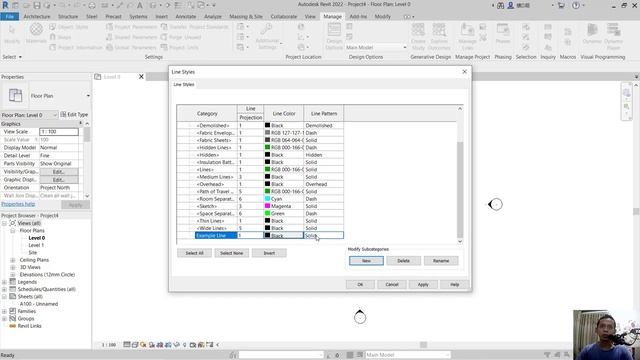Switch to the Massing & Site tab
The height and width of the screenshot is (360, 640).
(x=246, y=16)
